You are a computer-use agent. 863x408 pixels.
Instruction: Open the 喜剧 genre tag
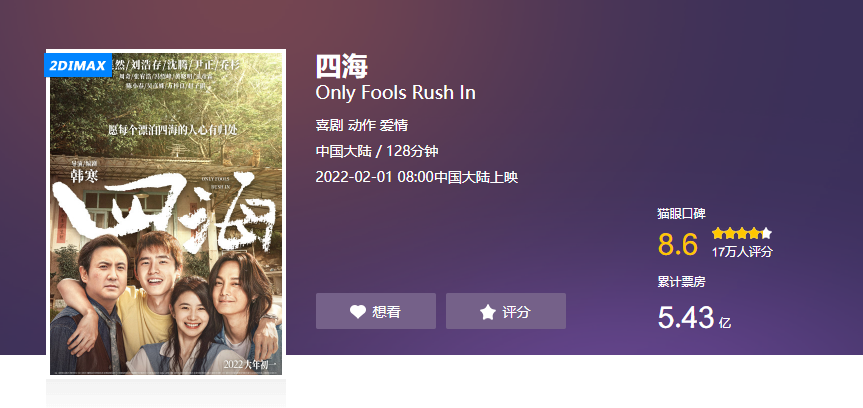(x=329, y=125)
